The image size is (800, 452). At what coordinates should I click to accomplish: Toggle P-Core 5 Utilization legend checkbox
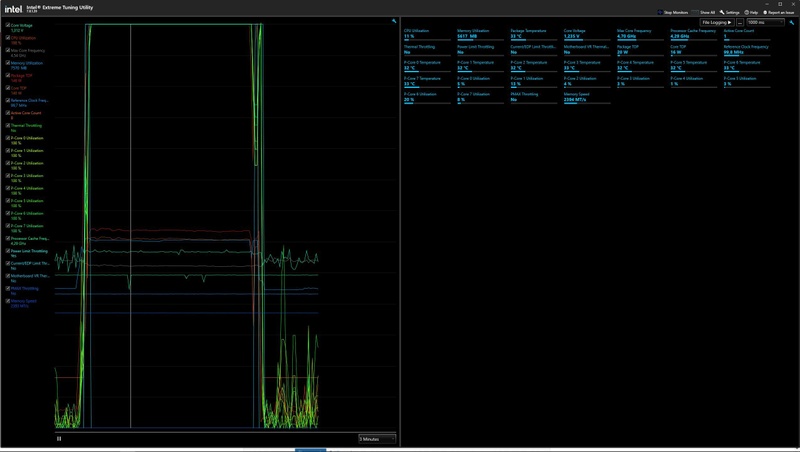pos(8,200)
